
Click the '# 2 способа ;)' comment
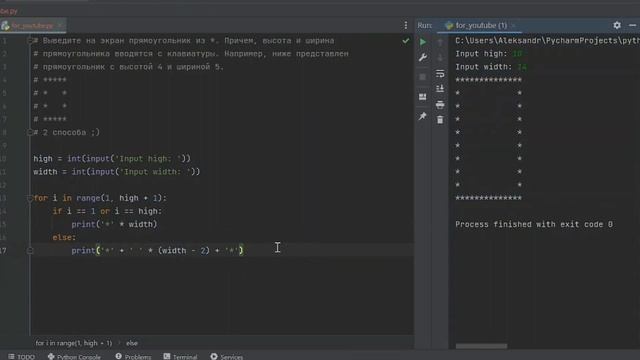67,132
